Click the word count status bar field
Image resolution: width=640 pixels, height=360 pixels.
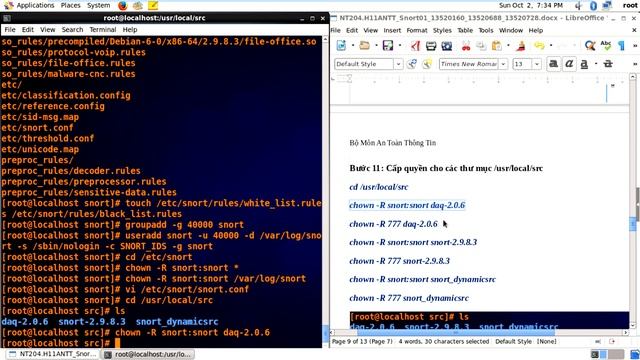click(444, 341)
